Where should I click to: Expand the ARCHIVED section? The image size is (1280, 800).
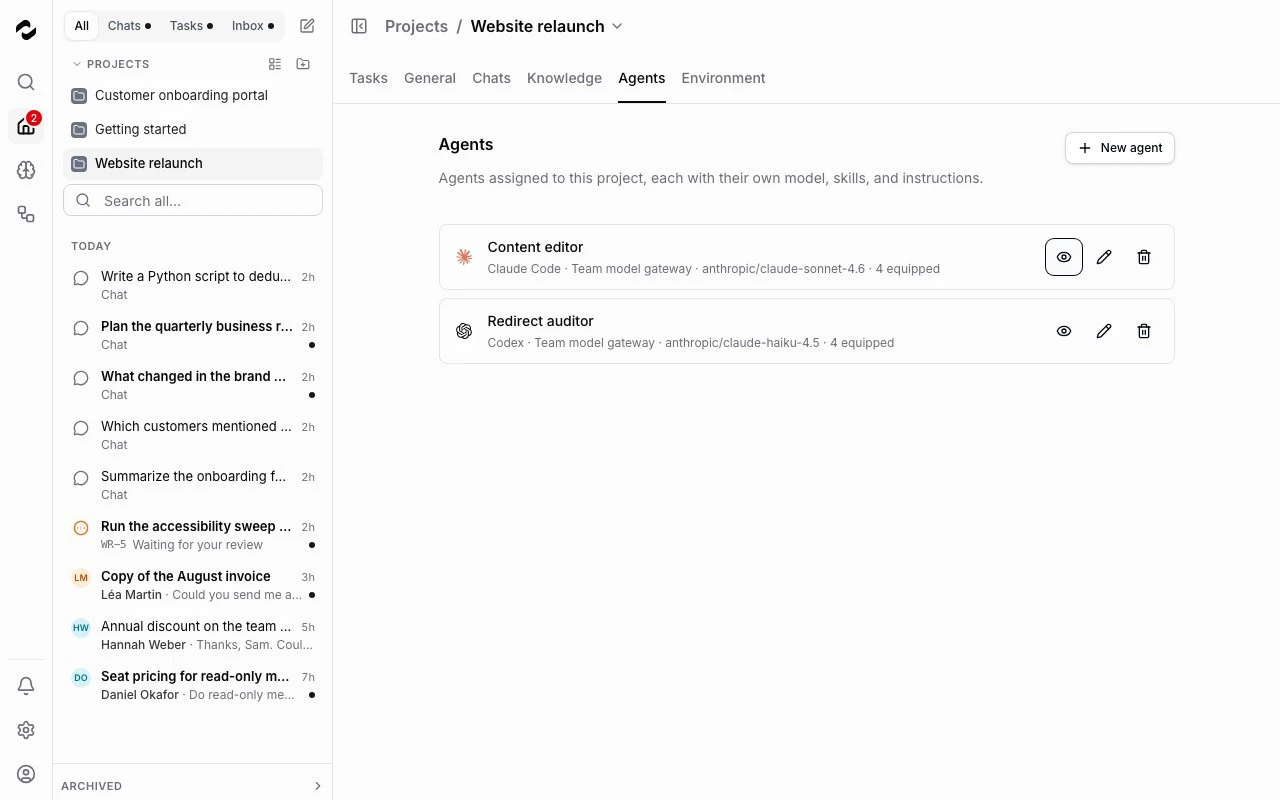tap(192, 786)
